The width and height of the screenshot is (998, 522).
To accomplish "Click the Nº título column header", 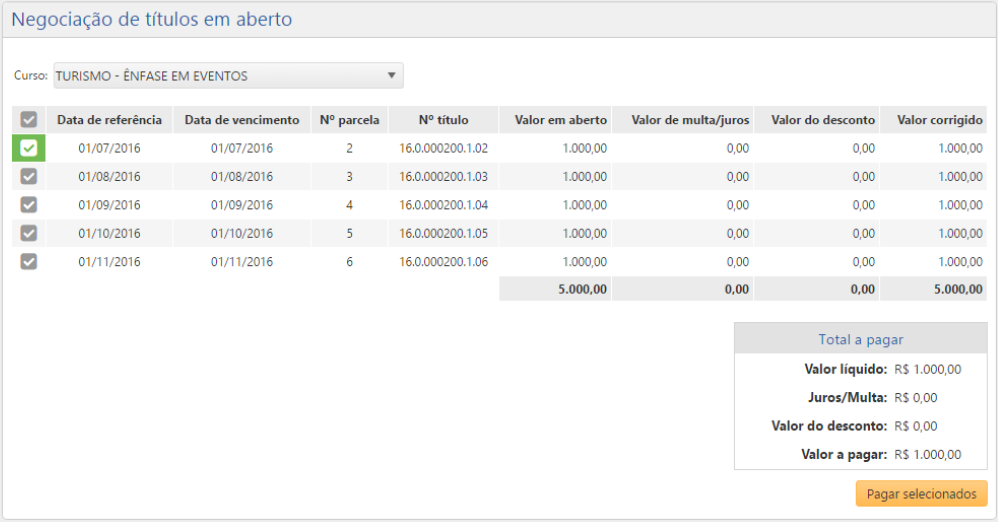I will tap(443, 120).
